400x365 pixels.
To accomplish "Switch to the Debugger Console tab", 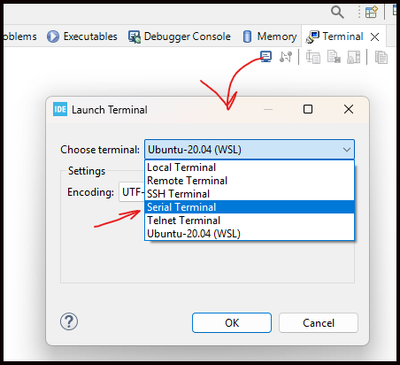I will click(x=179, y=36).
